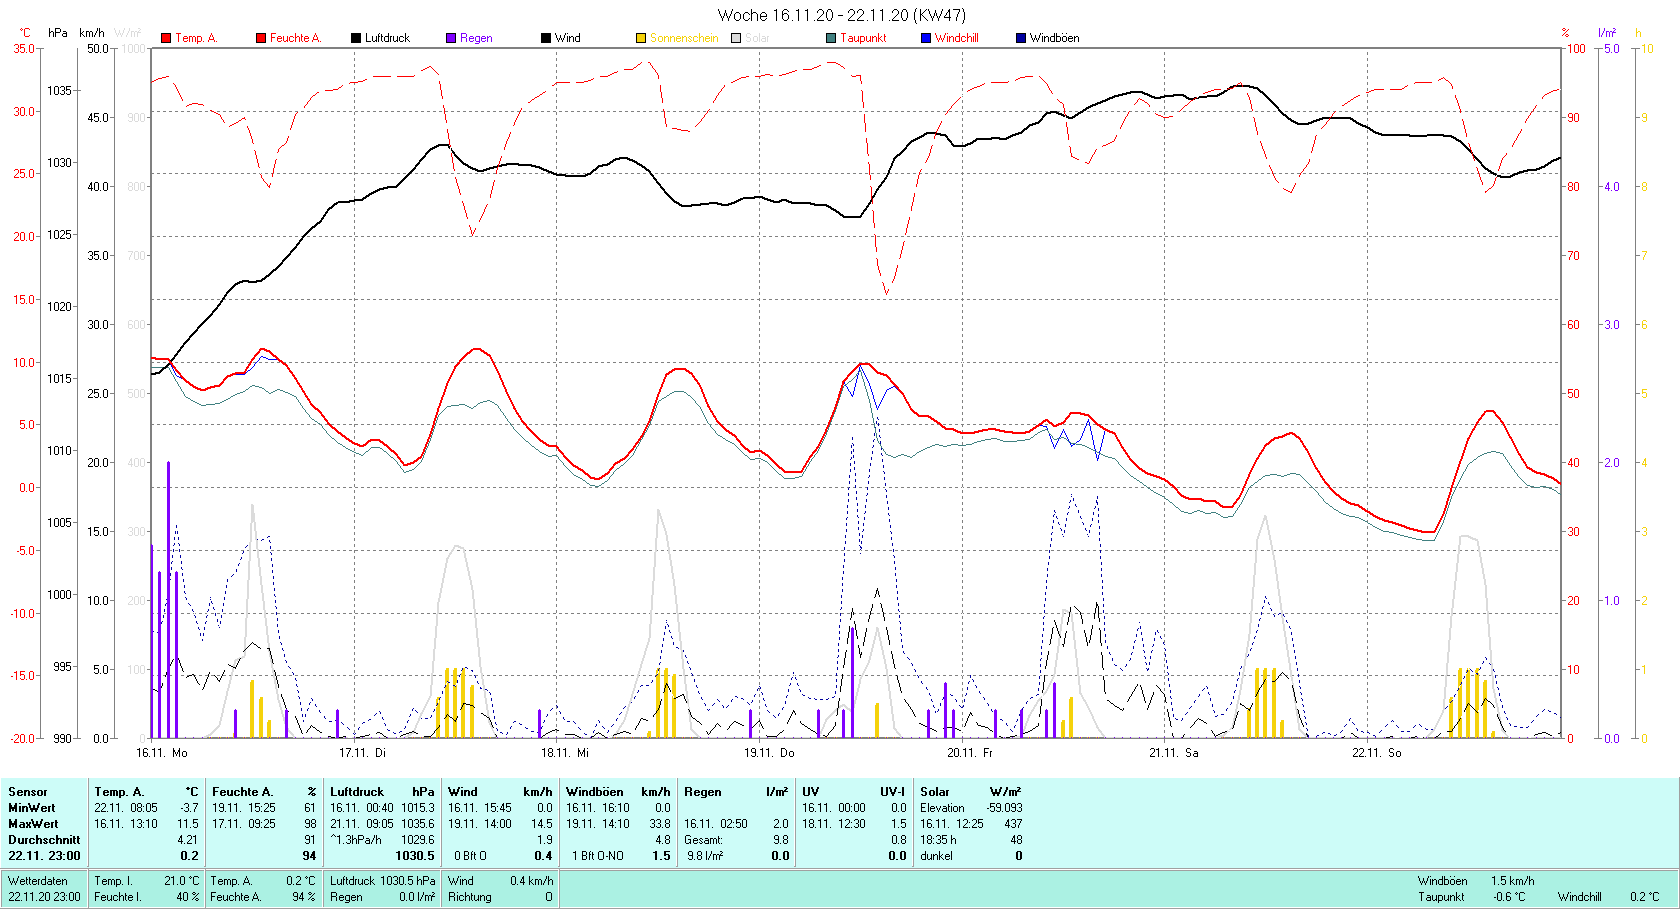Image resolution: width=1680 pixels, height=909 pixels.
Task: Click the grey Solar legend square
Action: pyautogui.click(x=736, y=38)
